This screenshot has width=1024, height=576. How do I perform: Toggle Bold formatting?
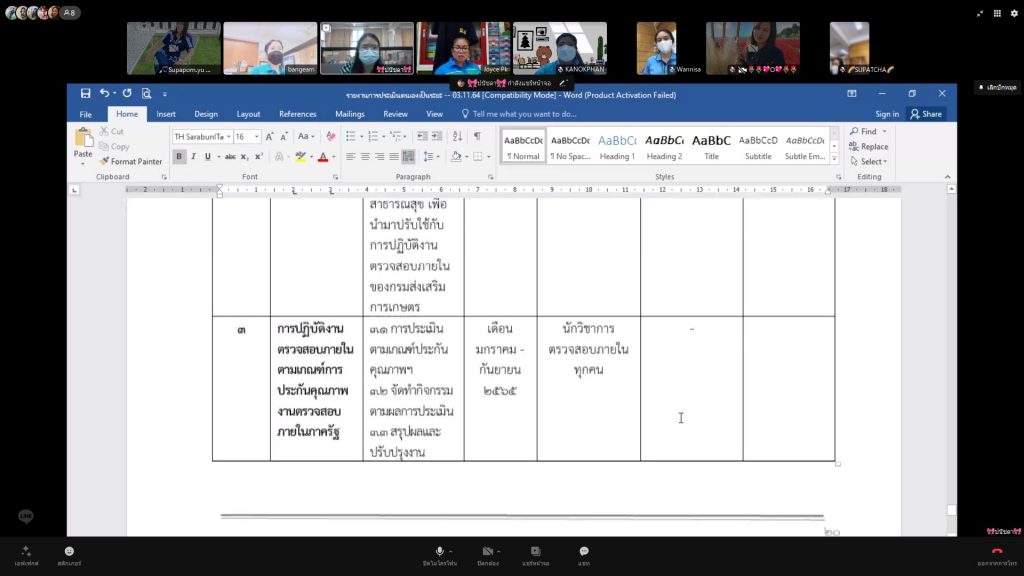click(x=179, y=157)
